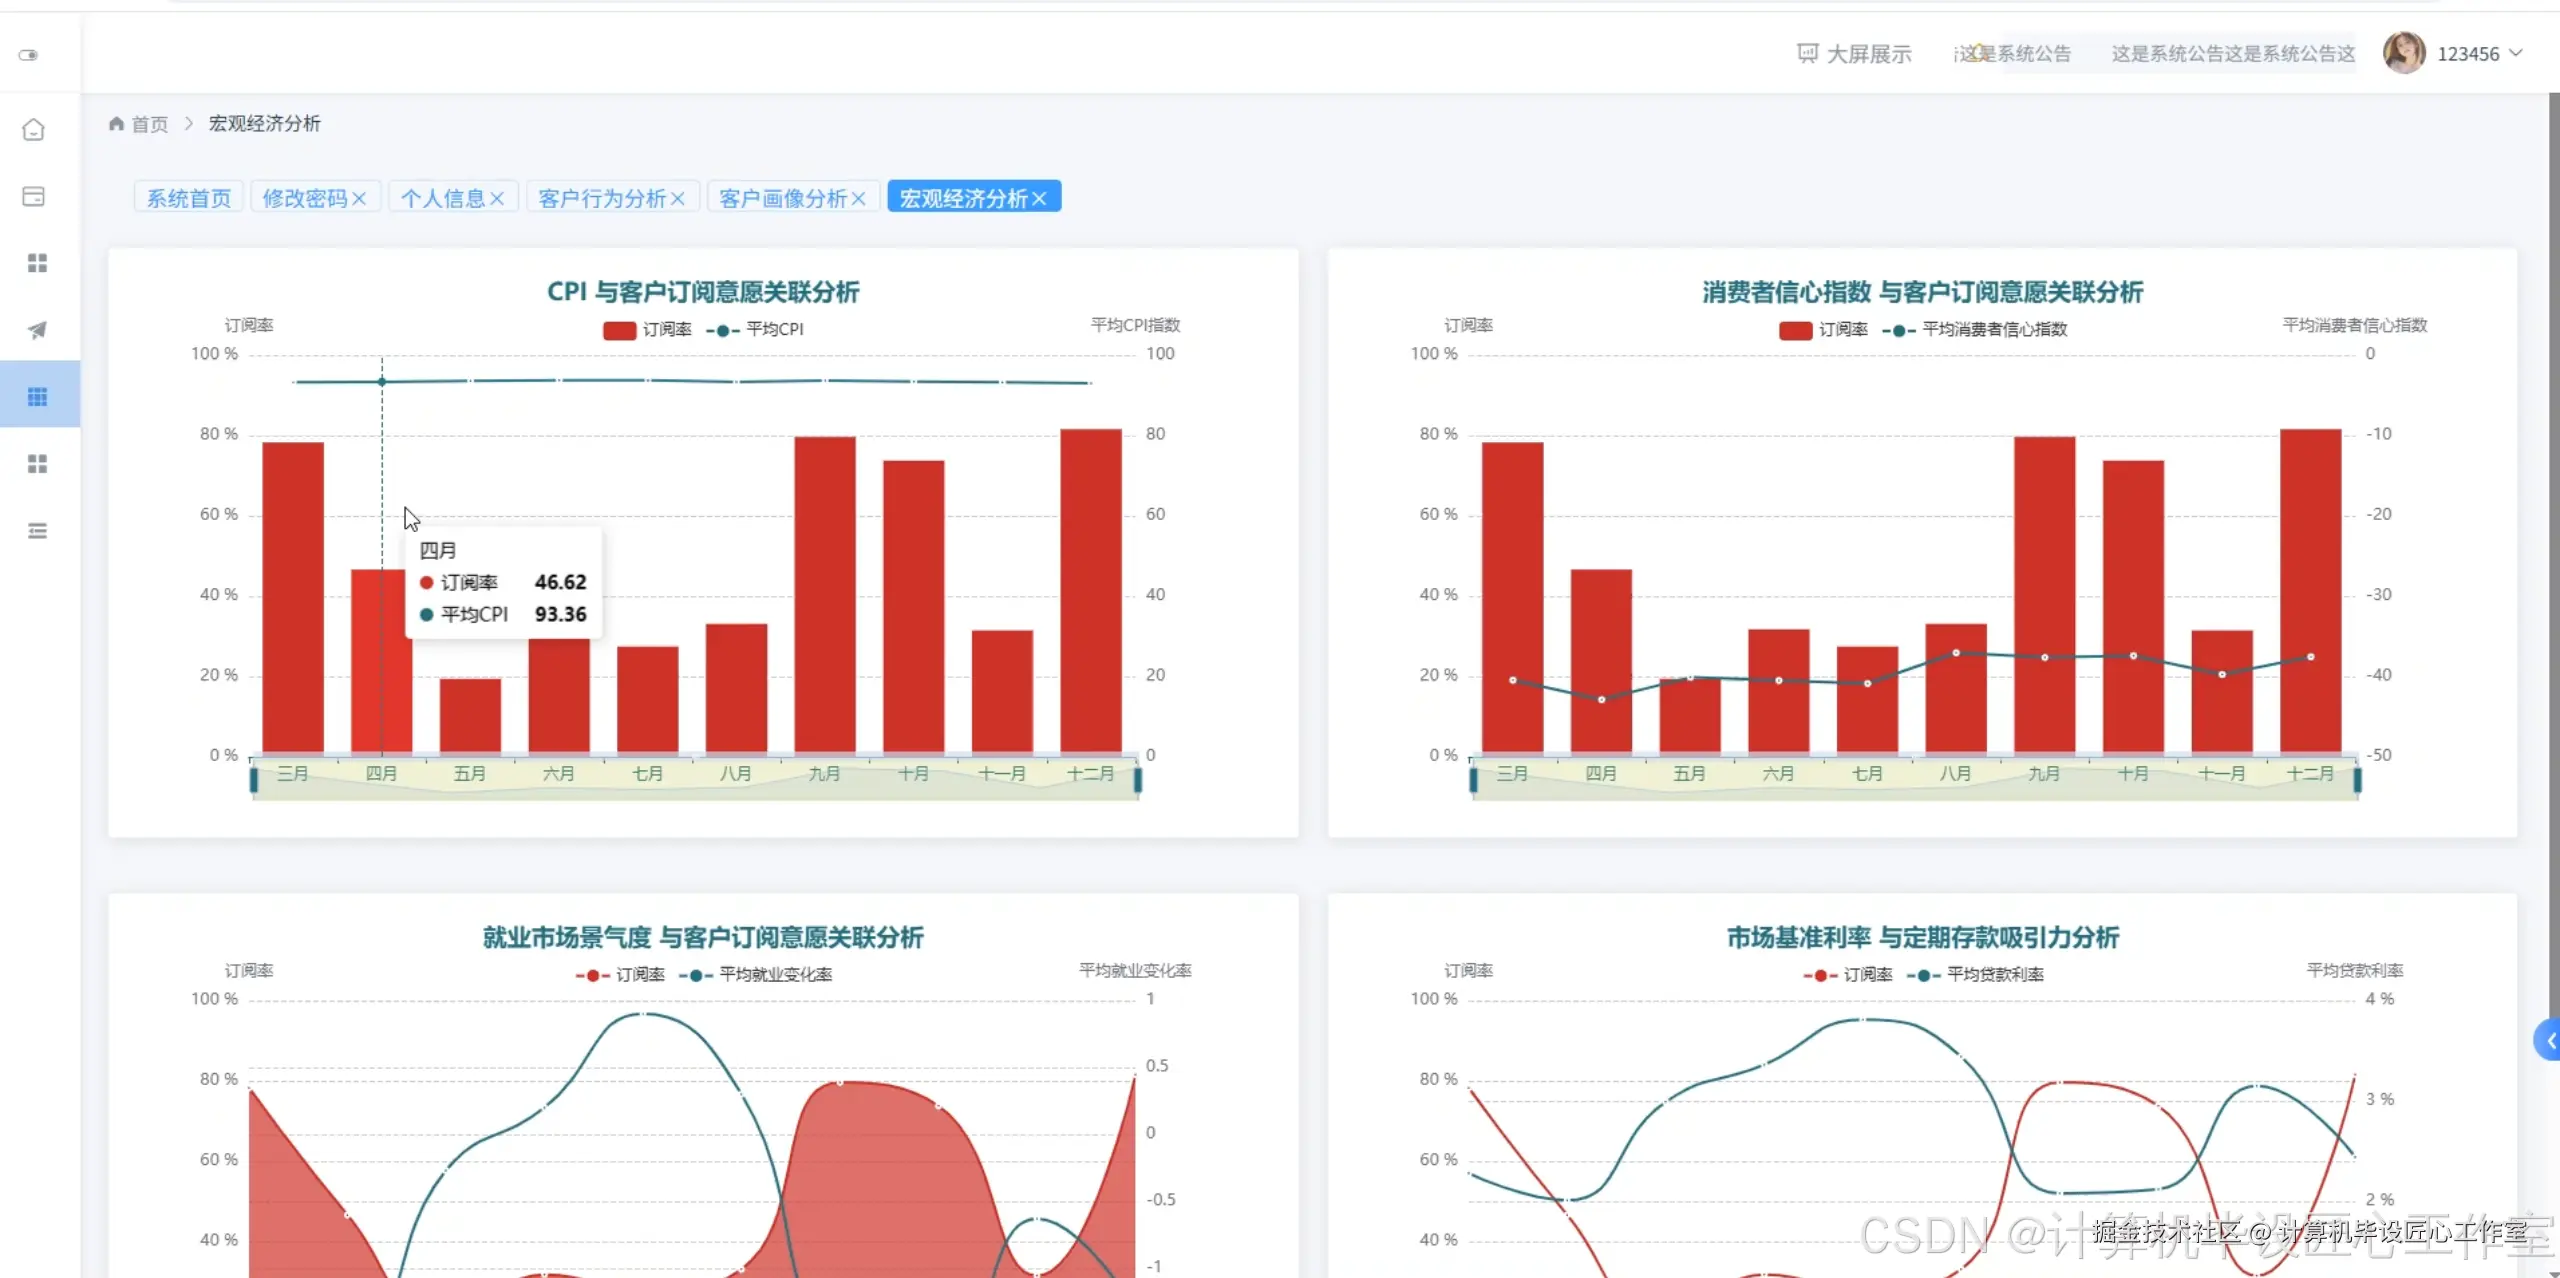Click the left zoom handle of the CPI chart
This screenshot has height=1278, width=2560.
click(254, 779)
